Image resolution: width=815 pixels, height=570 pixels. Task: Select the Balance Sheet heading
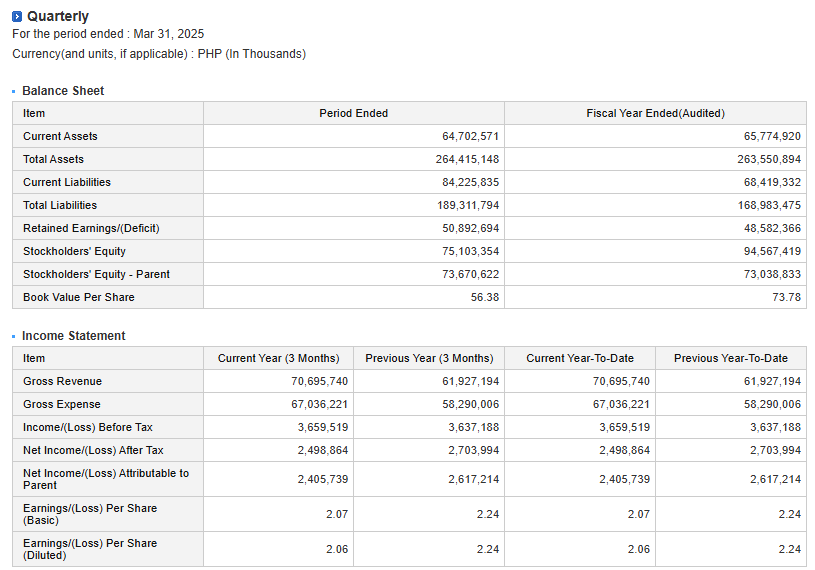[63, 91]
